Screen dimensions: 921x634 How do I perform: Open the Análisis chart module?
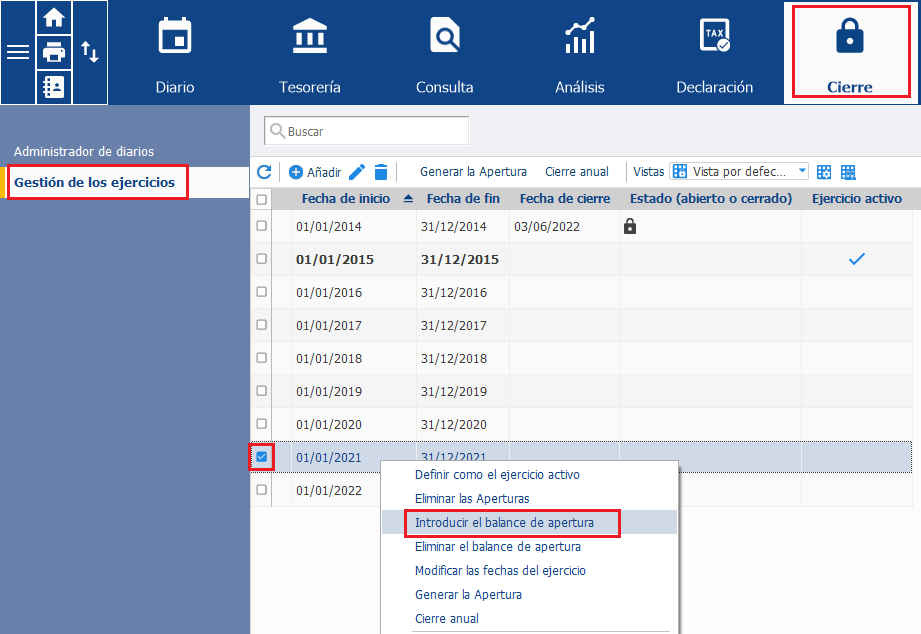coord(580,55)
